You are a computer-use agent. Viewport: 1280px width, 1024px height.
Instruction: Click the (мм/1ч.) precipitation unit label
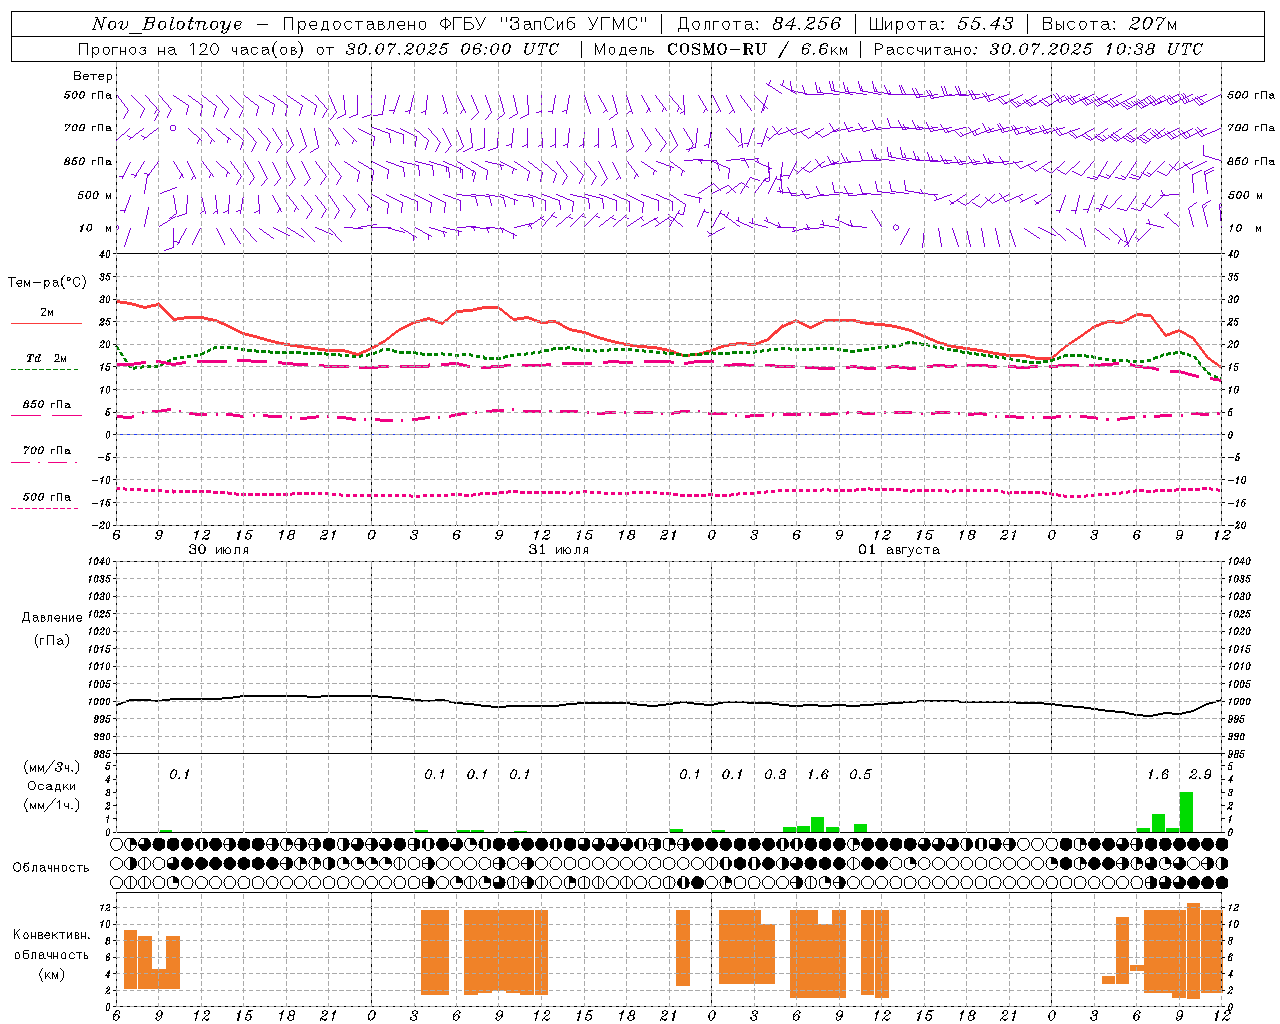(52, 805)
